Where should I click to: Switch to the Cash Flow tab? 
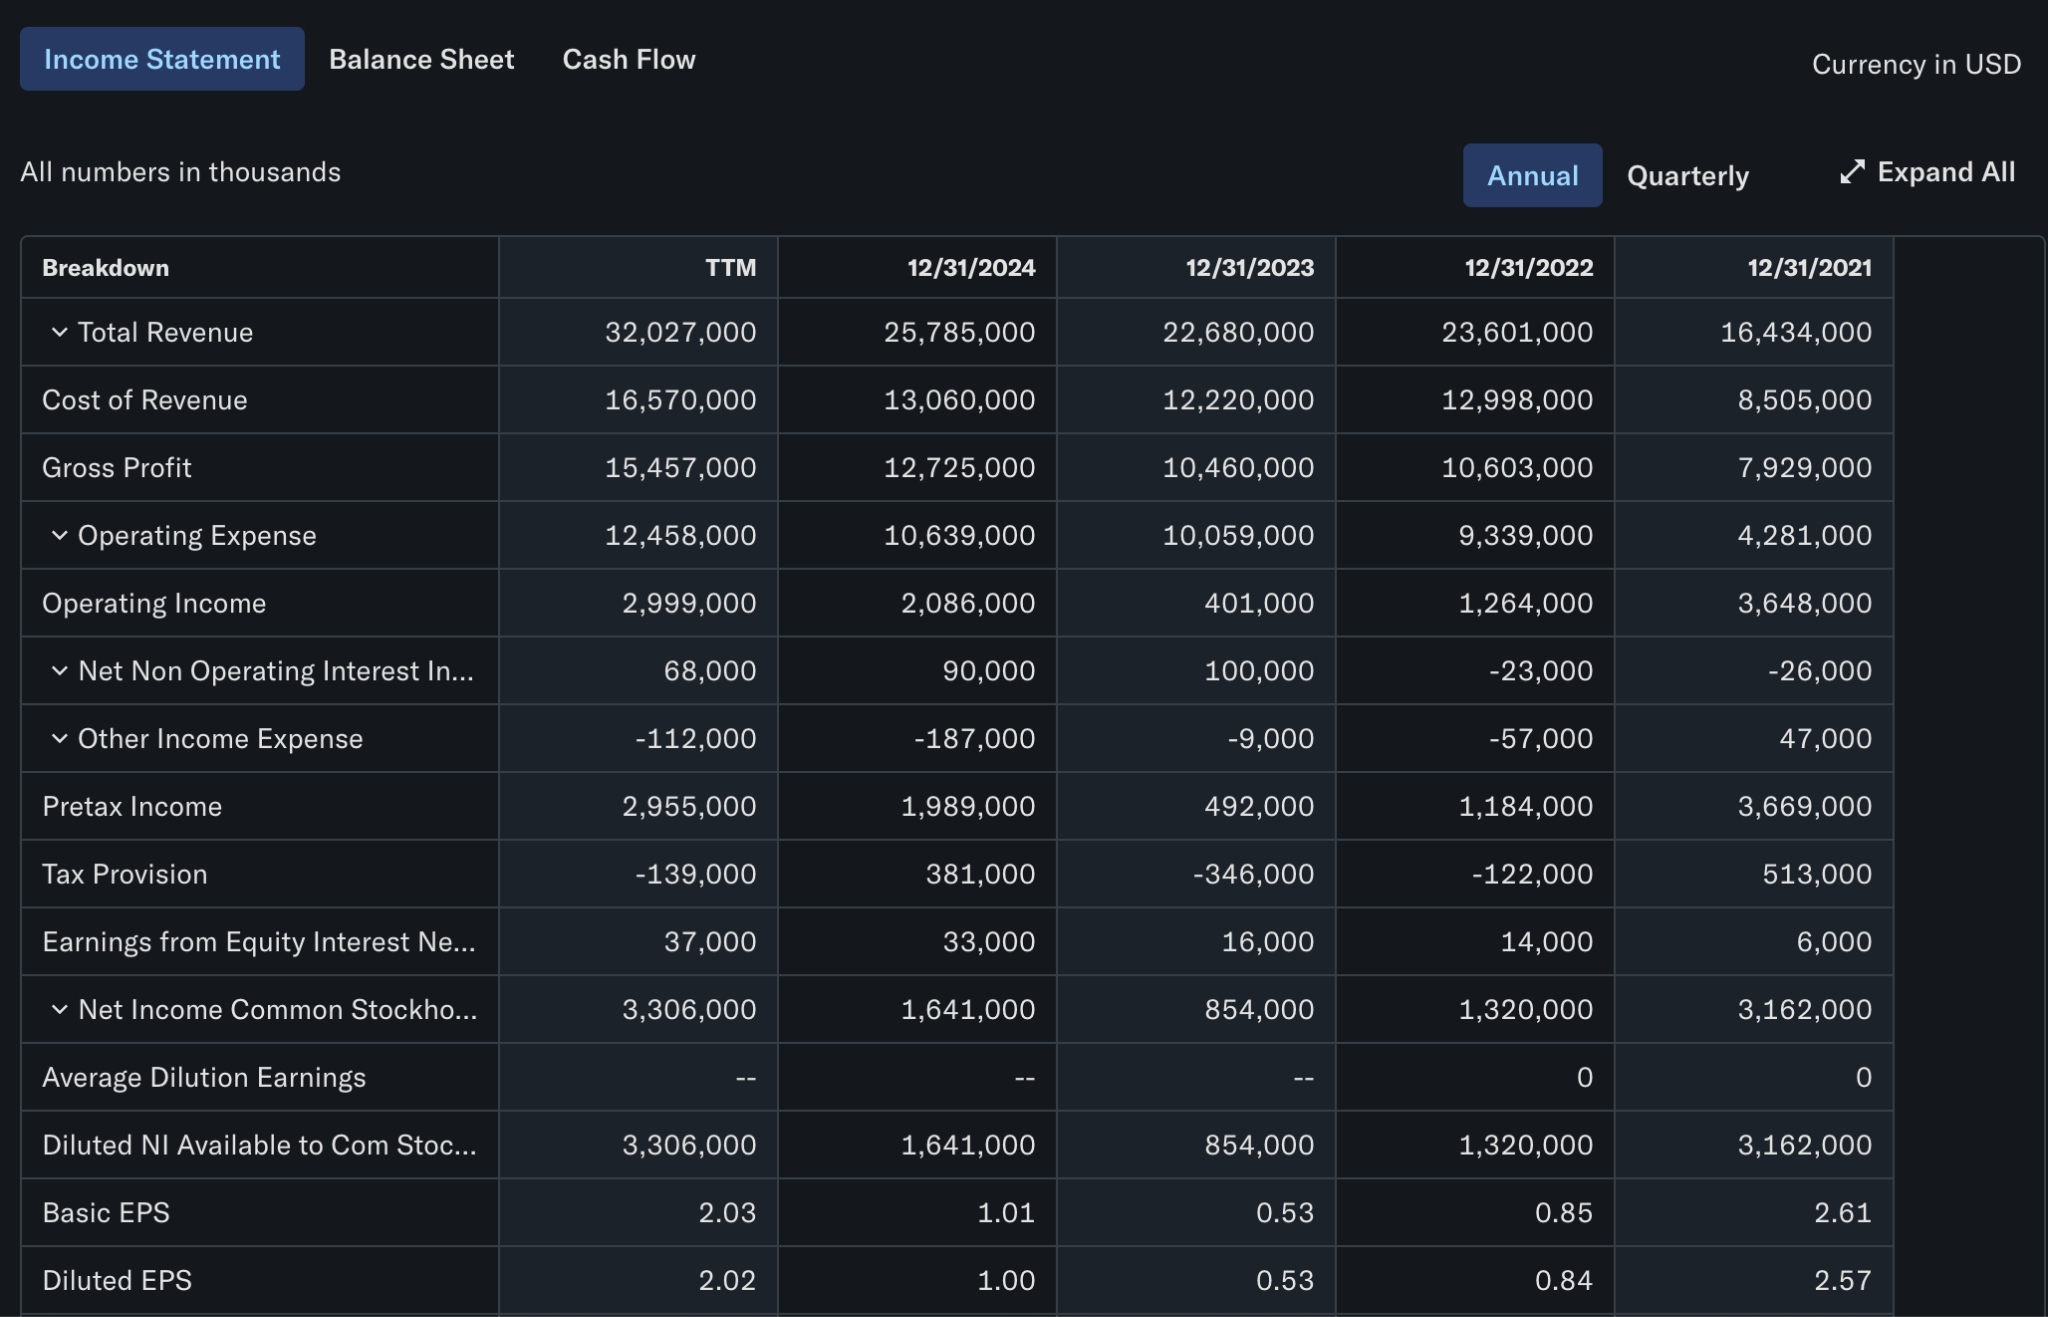coord(629,59)
